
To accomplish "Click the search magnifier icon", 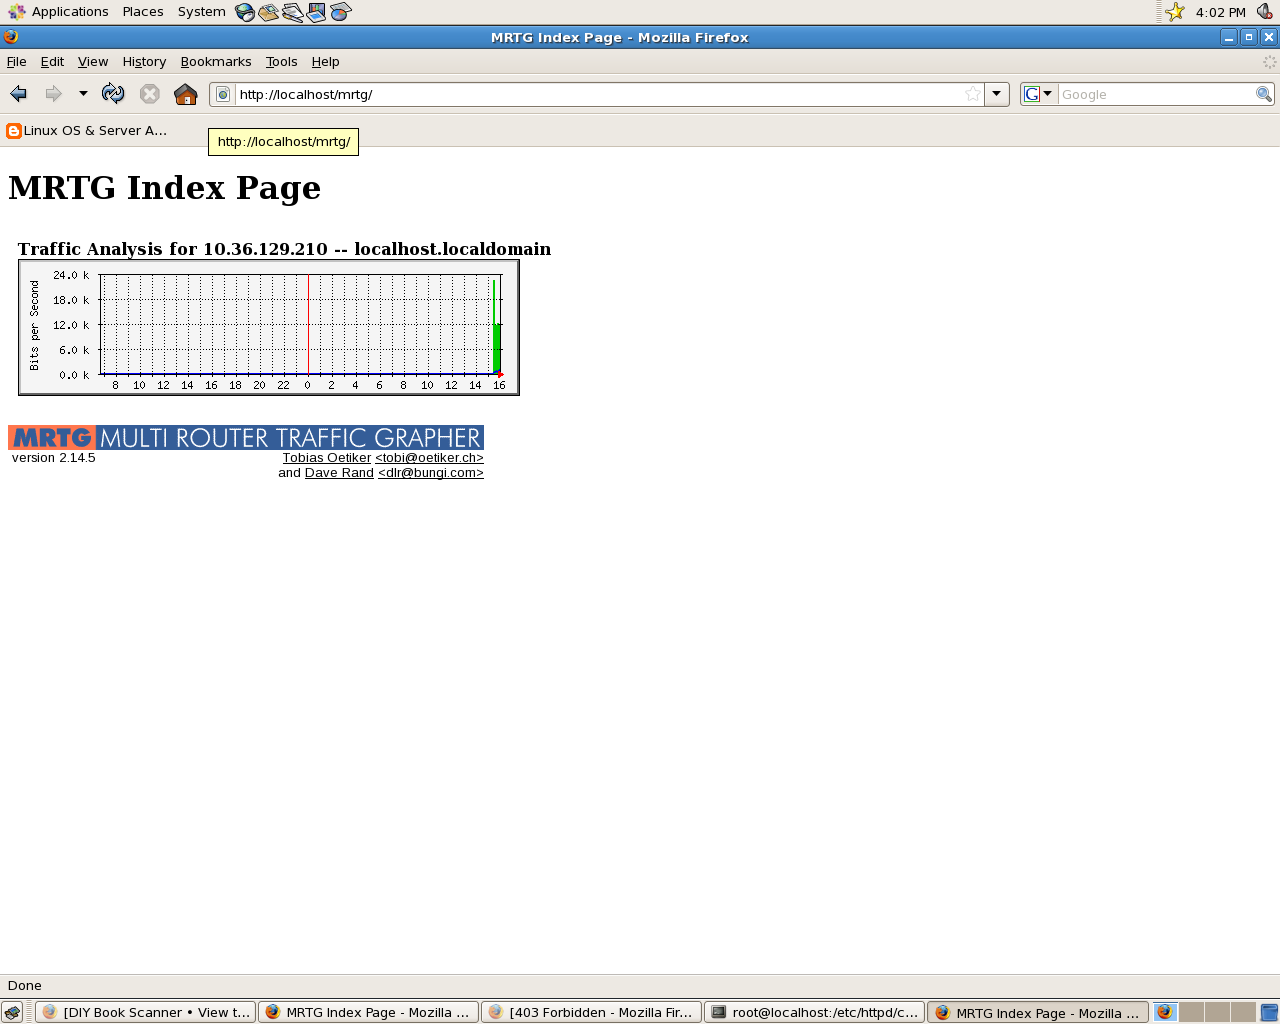I will click(1264, 94).
